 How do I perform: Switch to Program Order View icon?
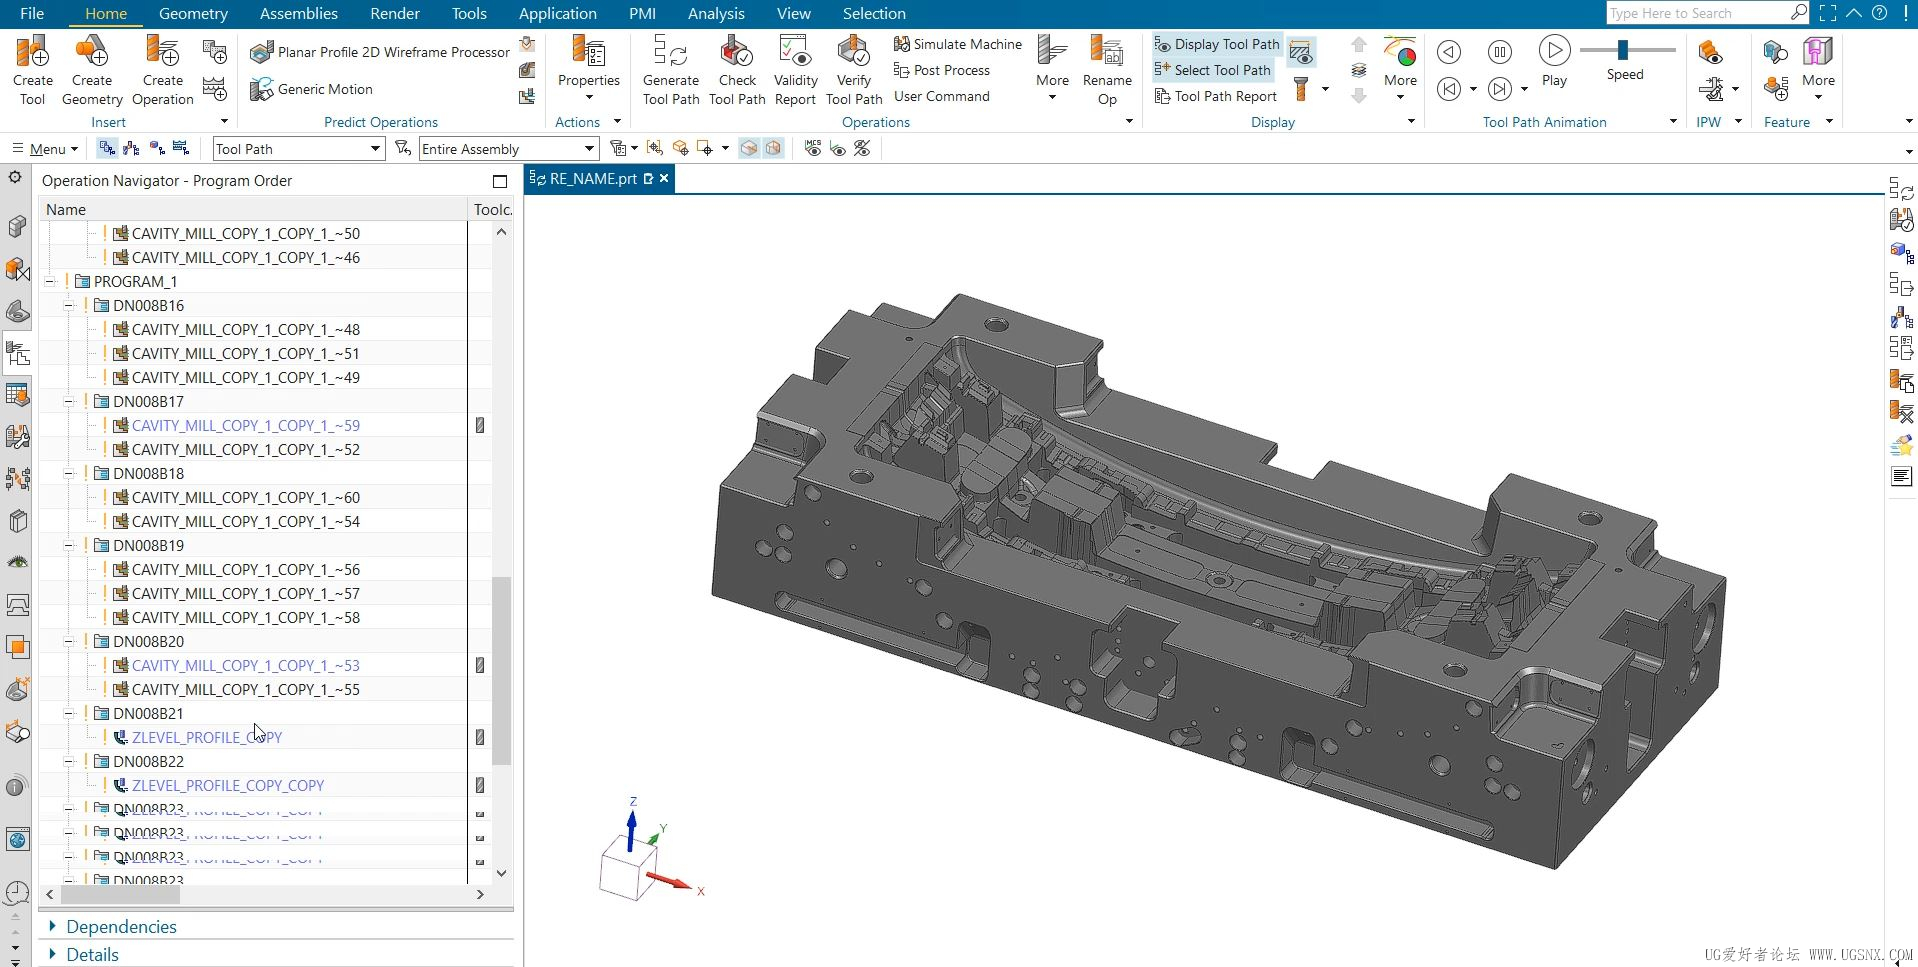pyautogui.click(x=107, y=148)
